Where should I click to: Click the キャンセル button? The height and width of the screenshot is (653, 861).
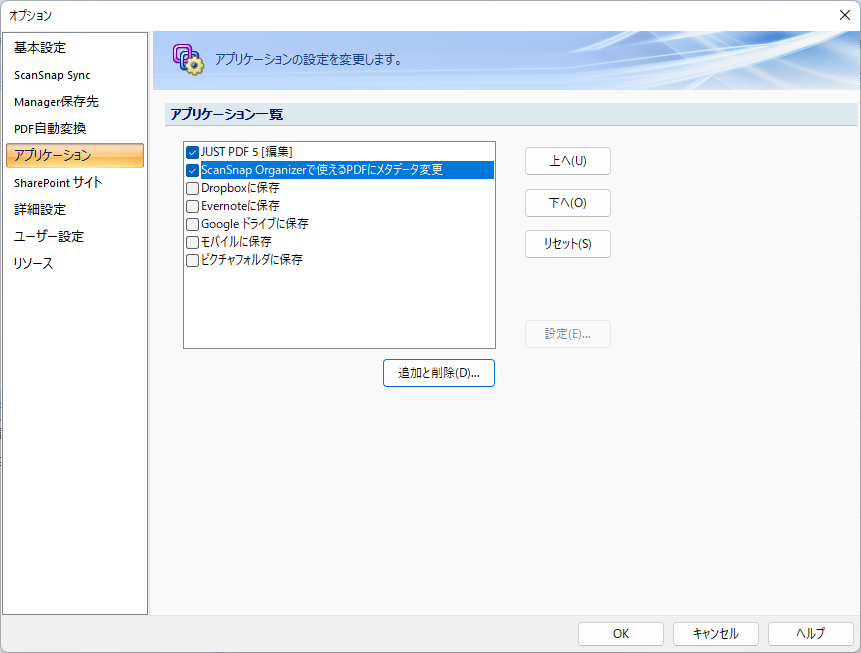[x=716, y=634]
